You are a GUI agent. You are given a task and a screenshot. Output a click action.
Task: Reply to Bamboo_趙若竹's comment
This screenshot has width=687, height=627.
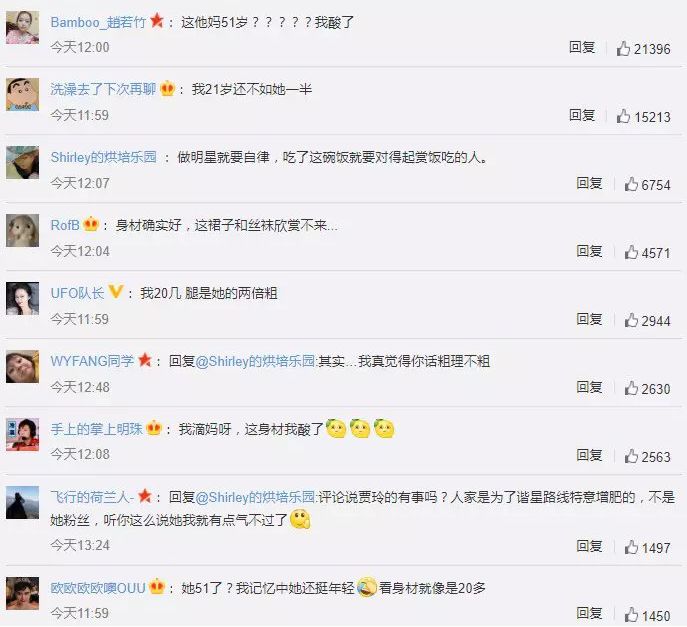pyautogui.click(x=582, y=47)
